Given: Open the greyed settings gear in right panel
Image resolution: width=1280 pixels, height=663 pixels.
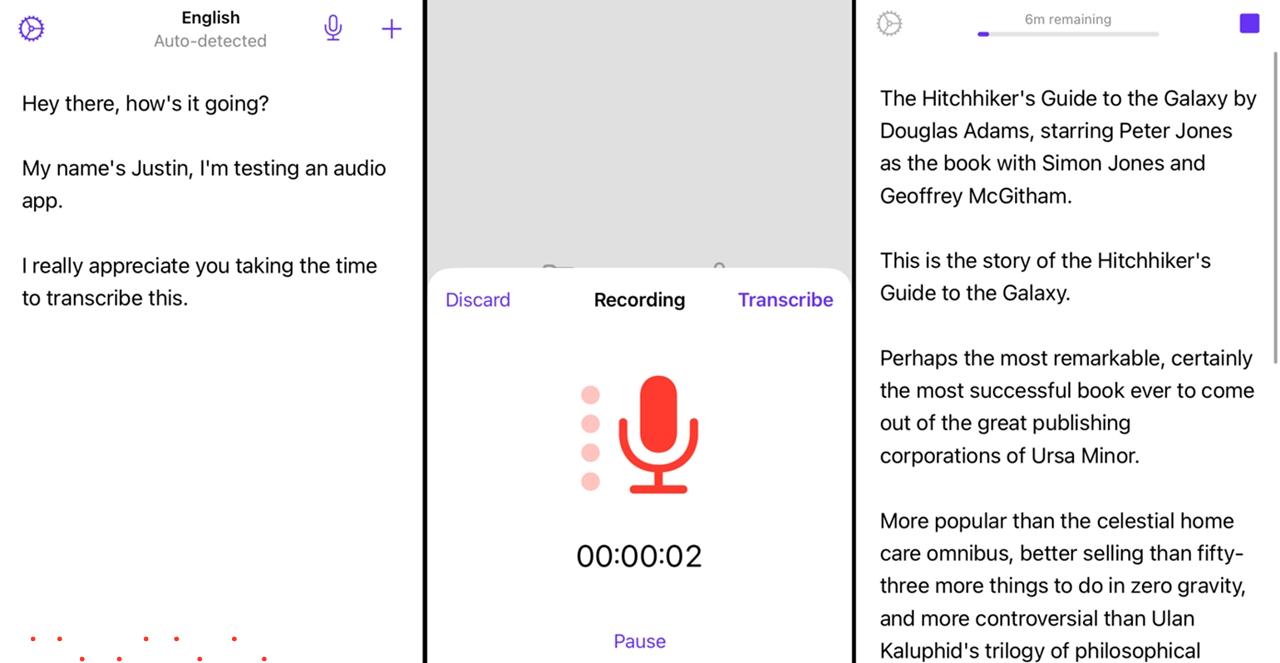Looking at the screenshot, I should tap(889, 24).
